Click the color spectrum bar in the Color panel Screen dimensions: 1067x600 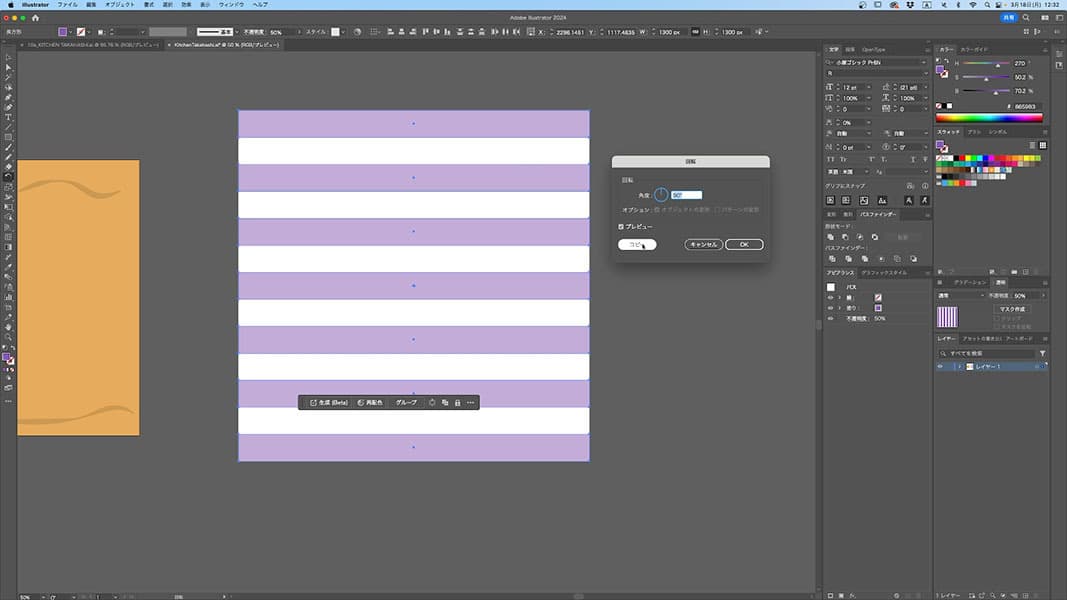click(989, 118)
